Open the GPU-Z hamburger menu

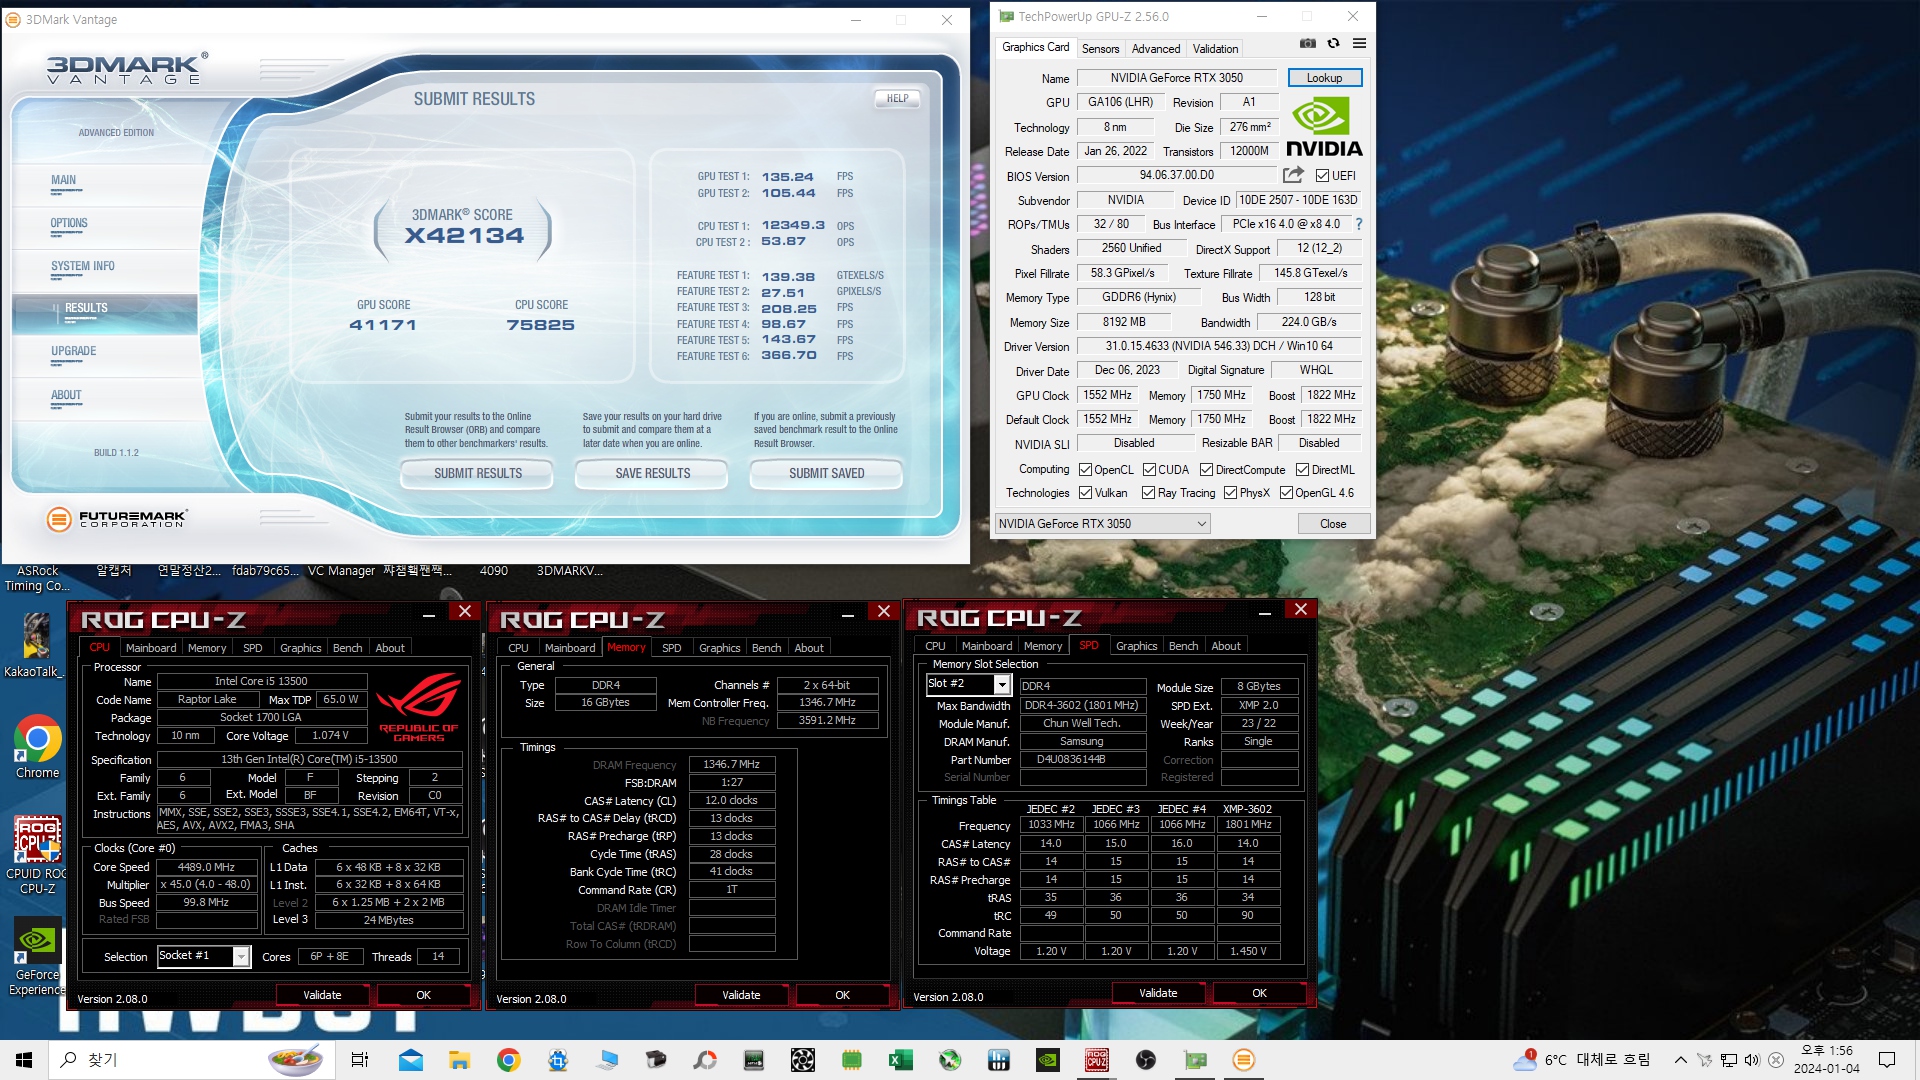(1359, 43)
